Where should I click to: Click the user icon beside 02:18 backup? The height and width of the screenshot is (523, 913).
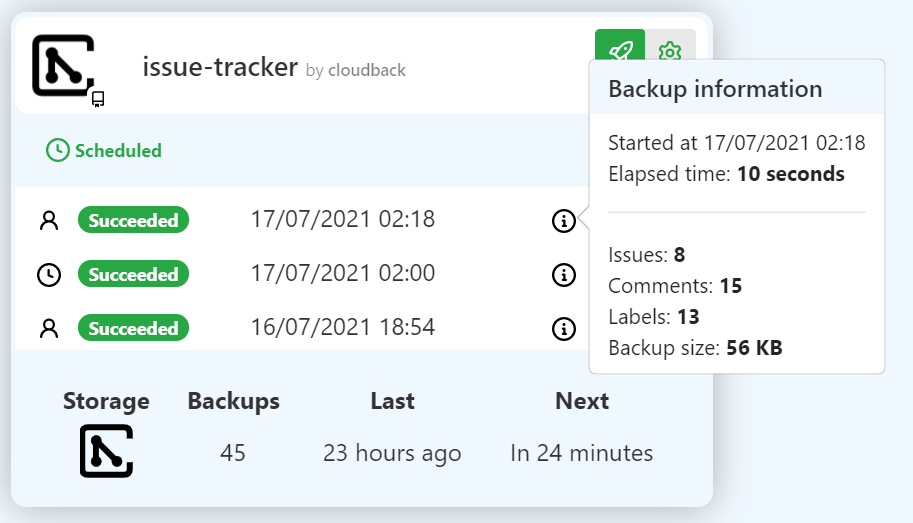pyautogui.click(x=49, y=221)
